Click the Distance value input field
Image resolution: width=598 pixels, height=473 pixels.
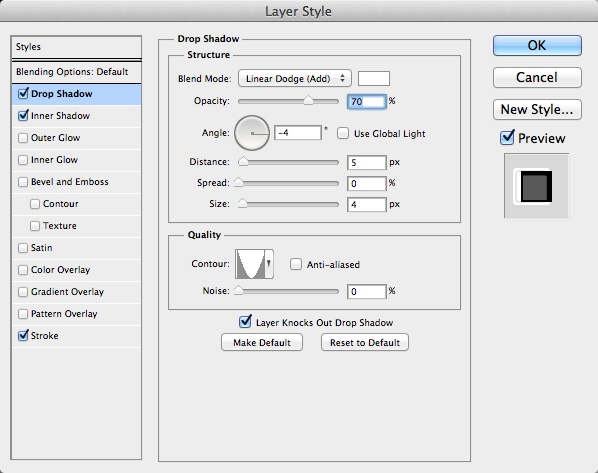tap(367, 162)
